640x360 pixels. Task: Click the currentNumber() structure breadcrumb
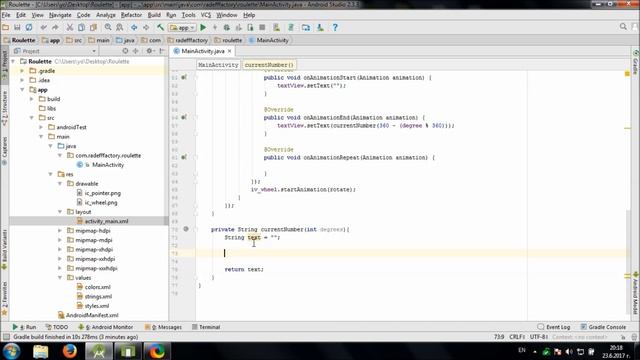pos(269,65)
